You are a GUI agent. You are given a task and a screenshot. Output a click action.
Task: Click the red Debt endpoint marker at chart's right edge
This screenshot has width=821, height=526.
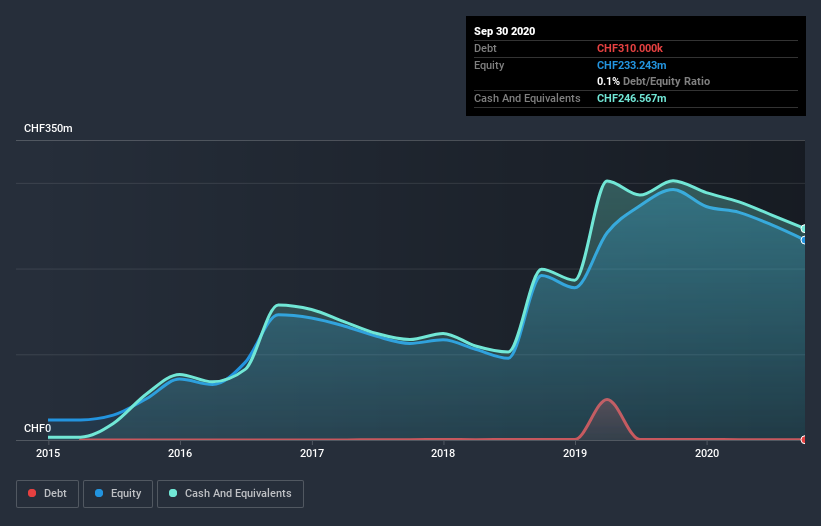[x=804, y=439]
